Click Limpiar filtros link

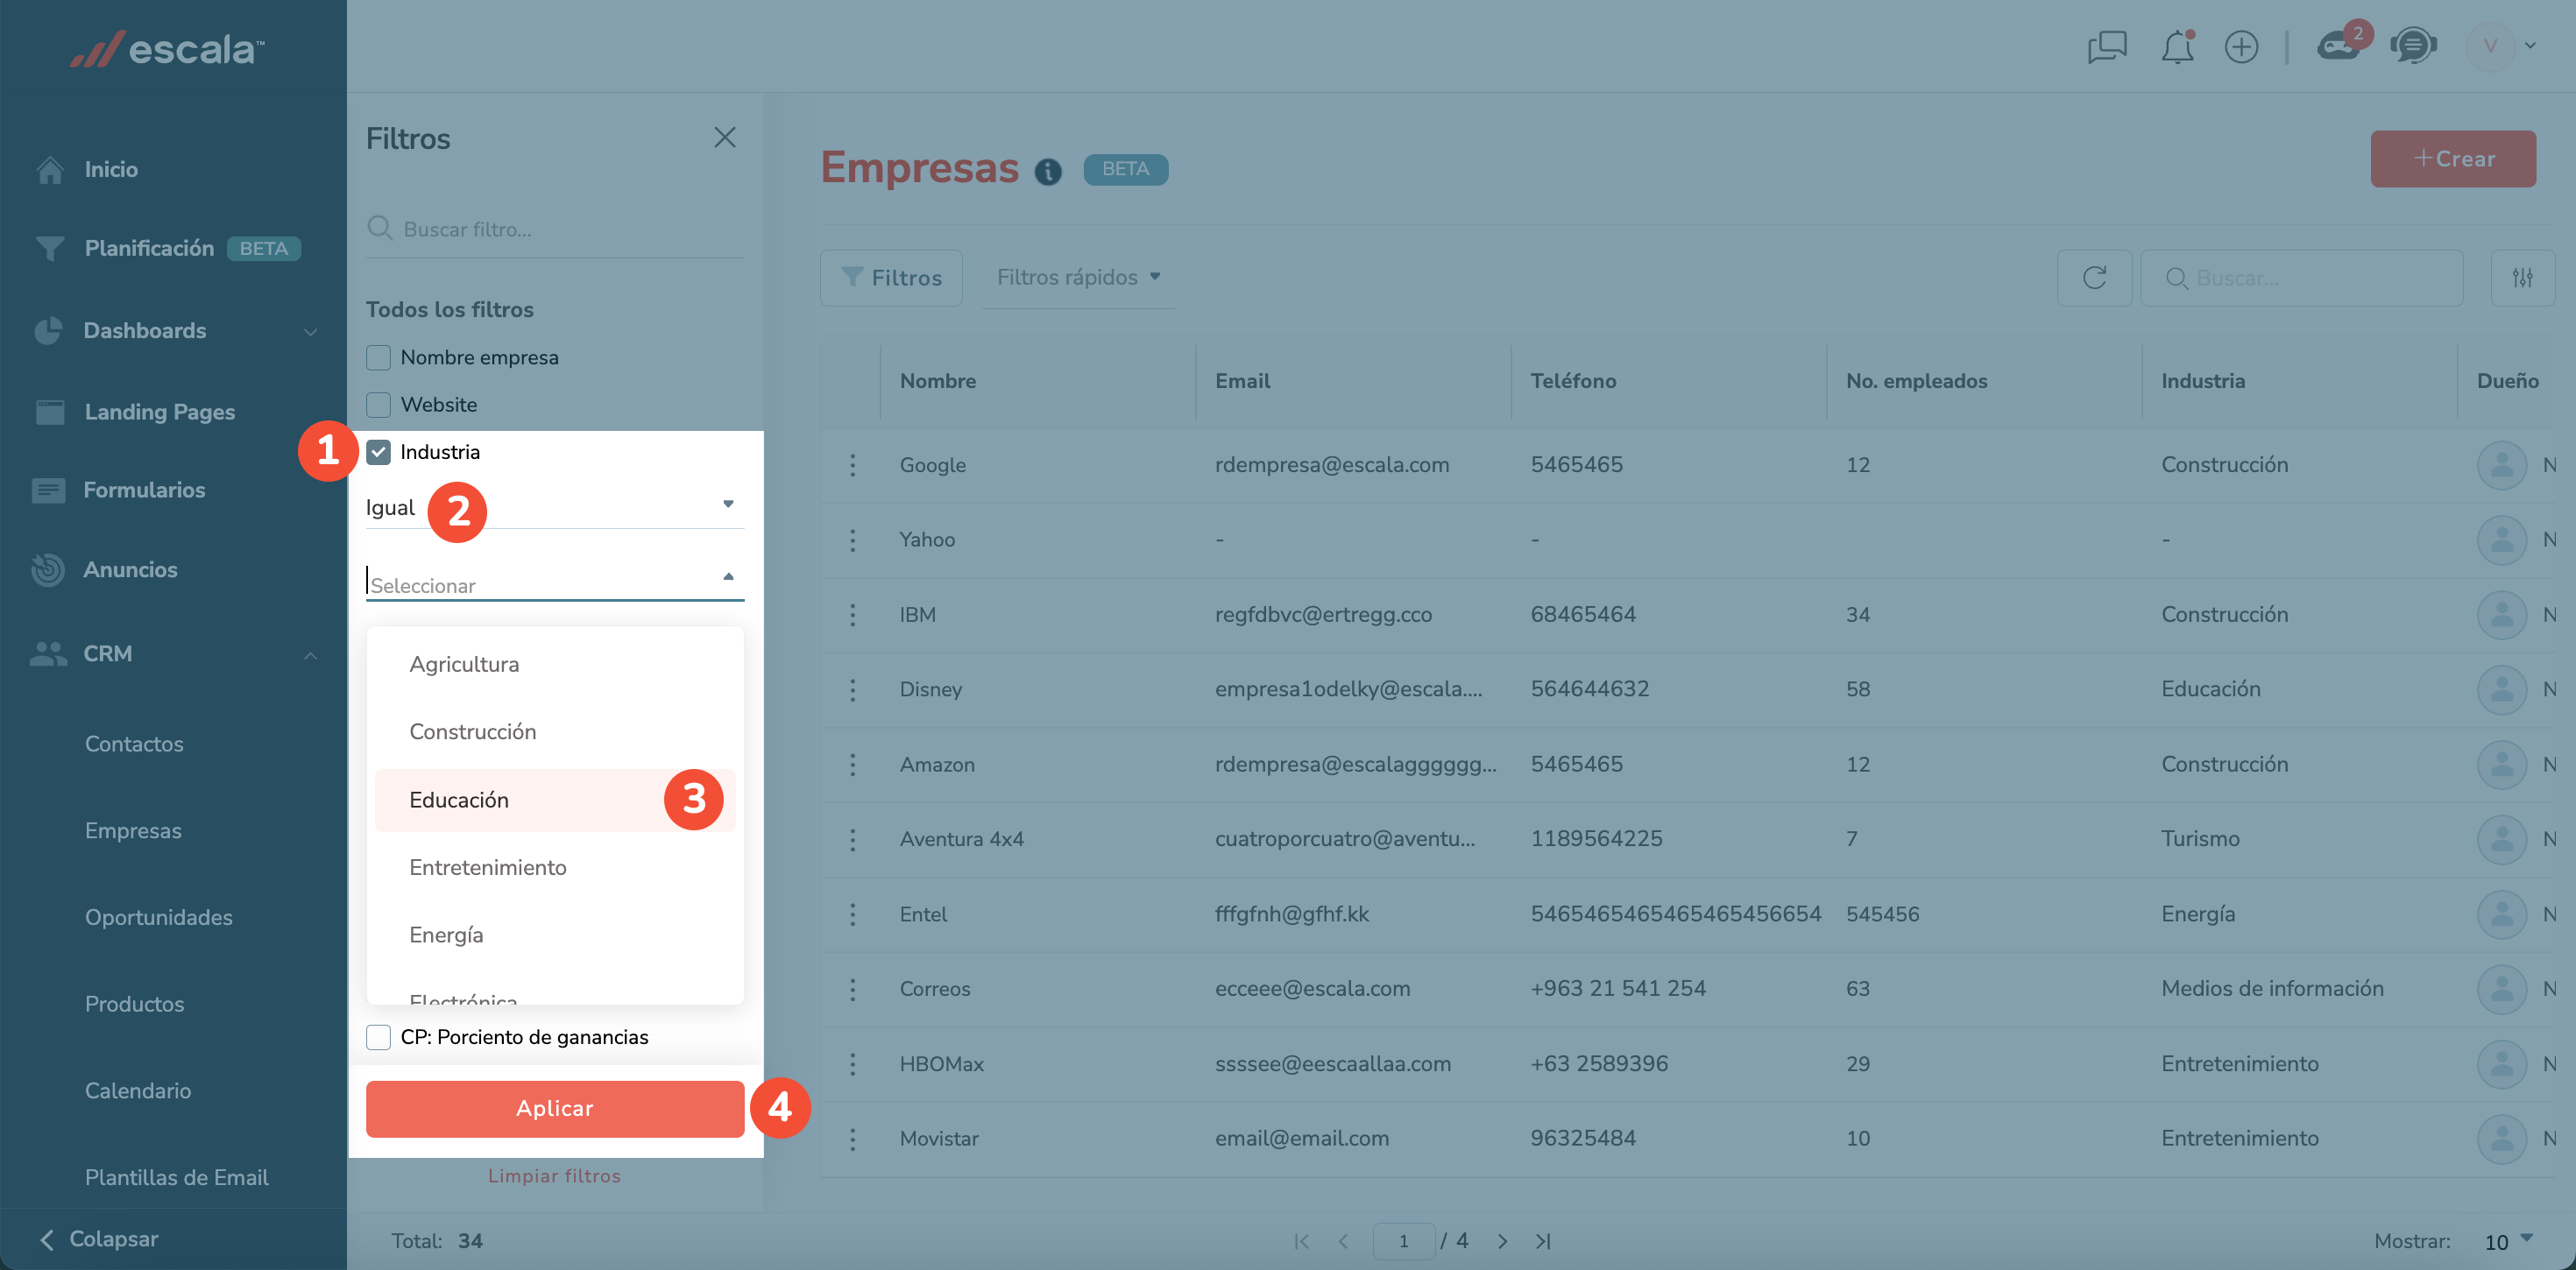(554, 1176)
